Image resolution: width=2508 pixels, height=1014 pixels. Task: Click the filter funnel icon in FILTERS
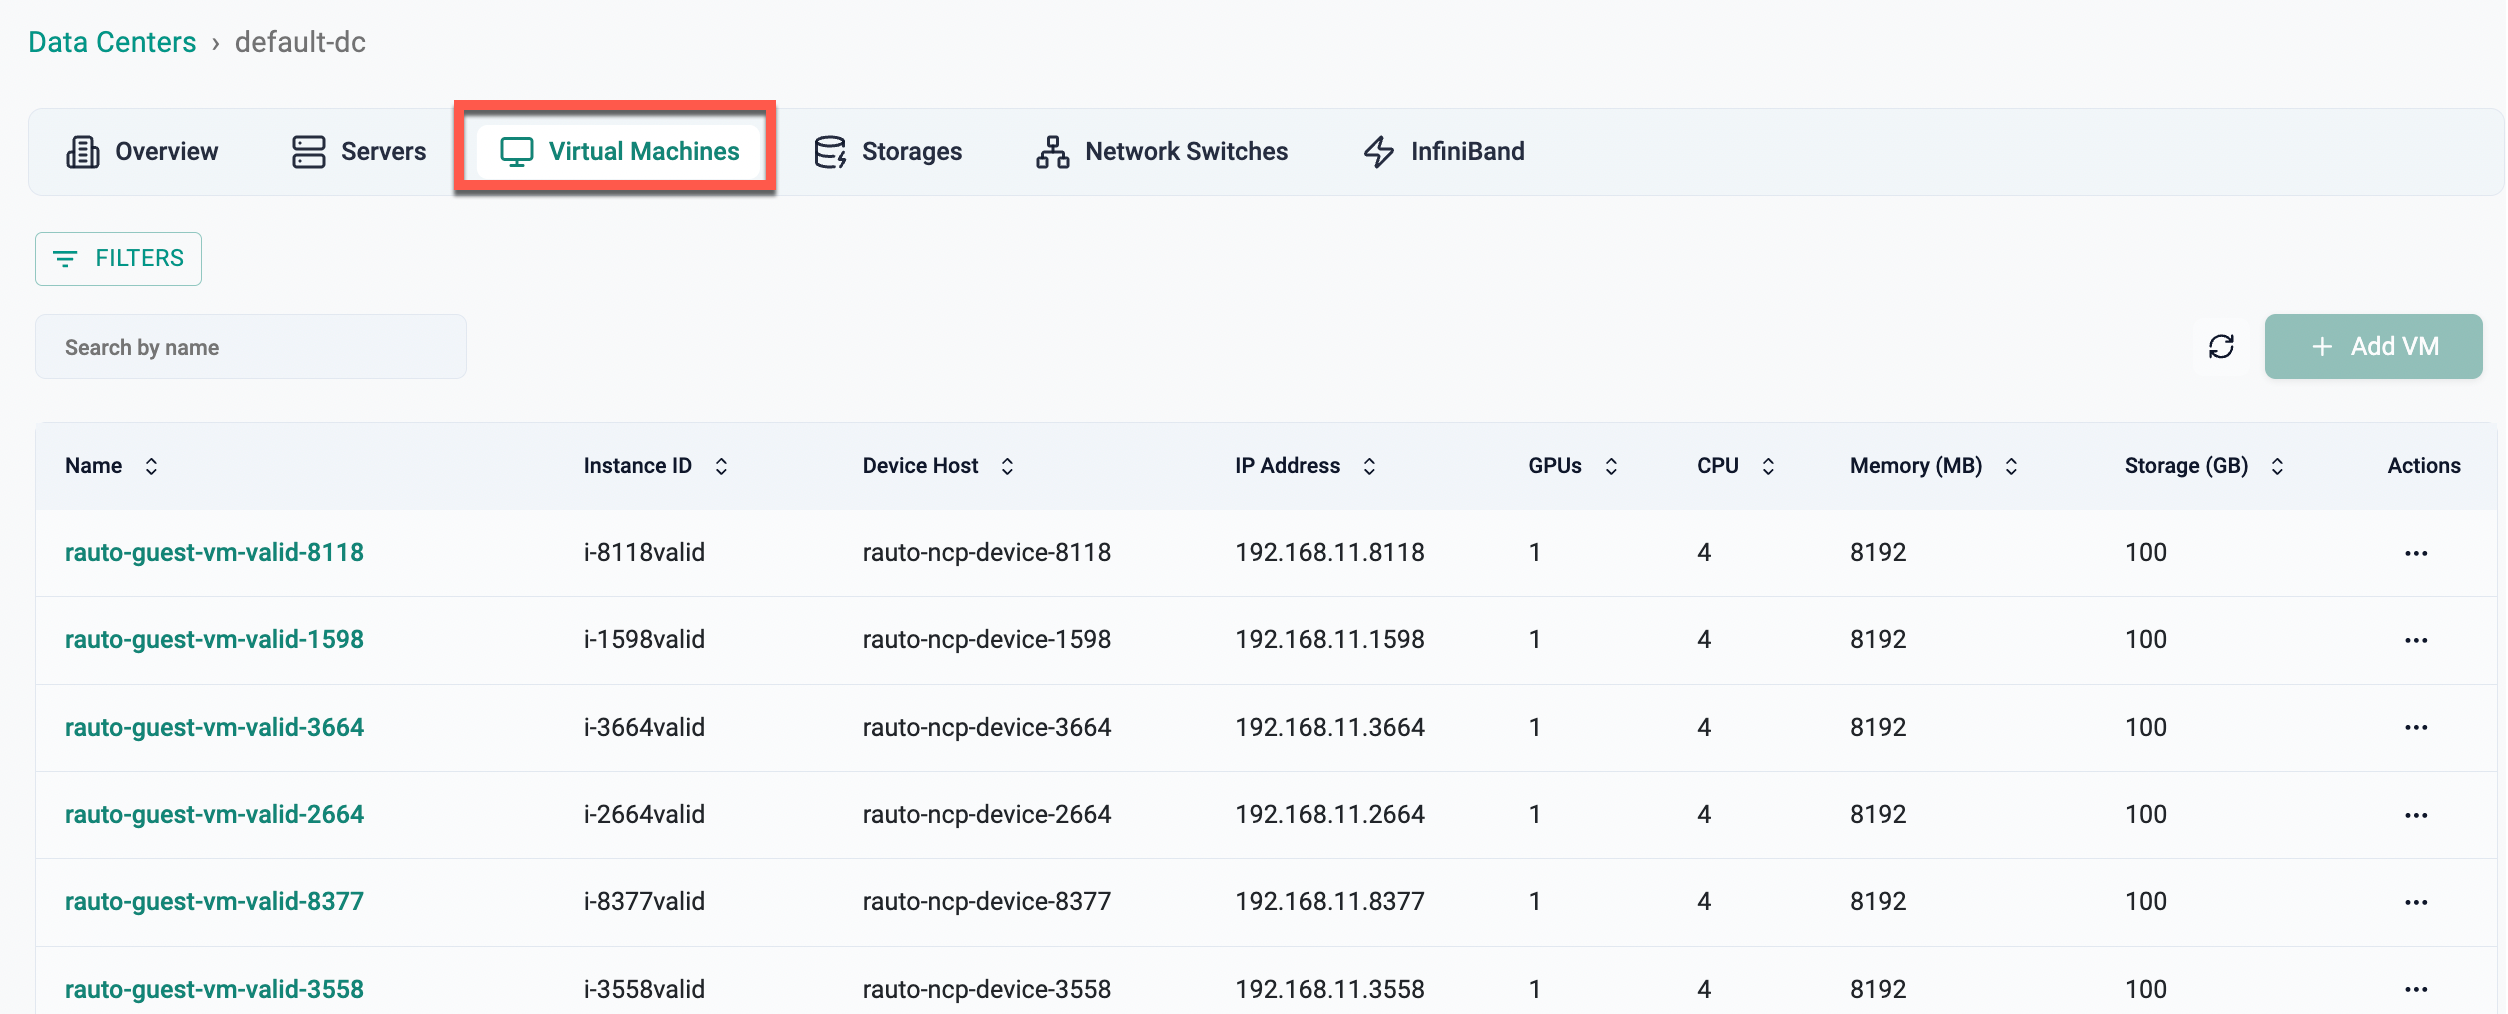(66, 258)
